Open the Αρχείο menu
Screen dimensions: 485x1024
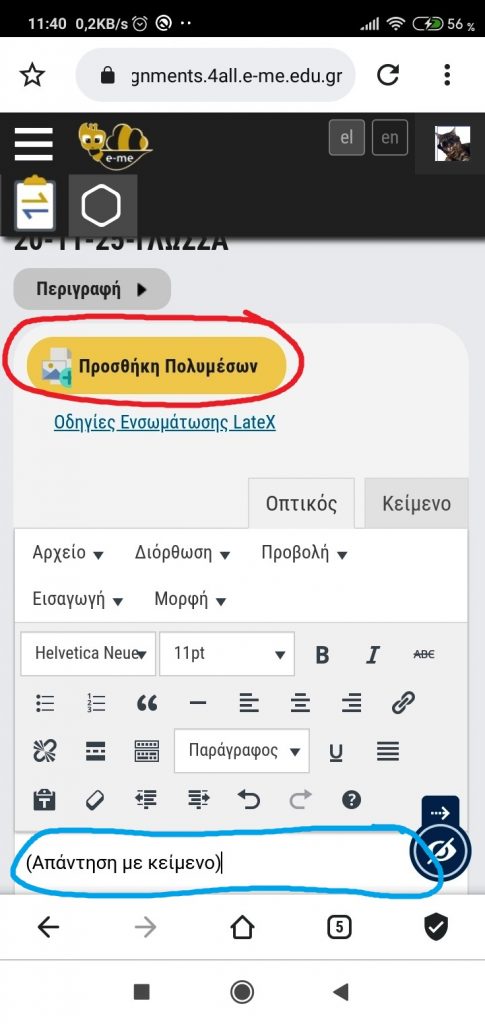(x=68, y=553)
